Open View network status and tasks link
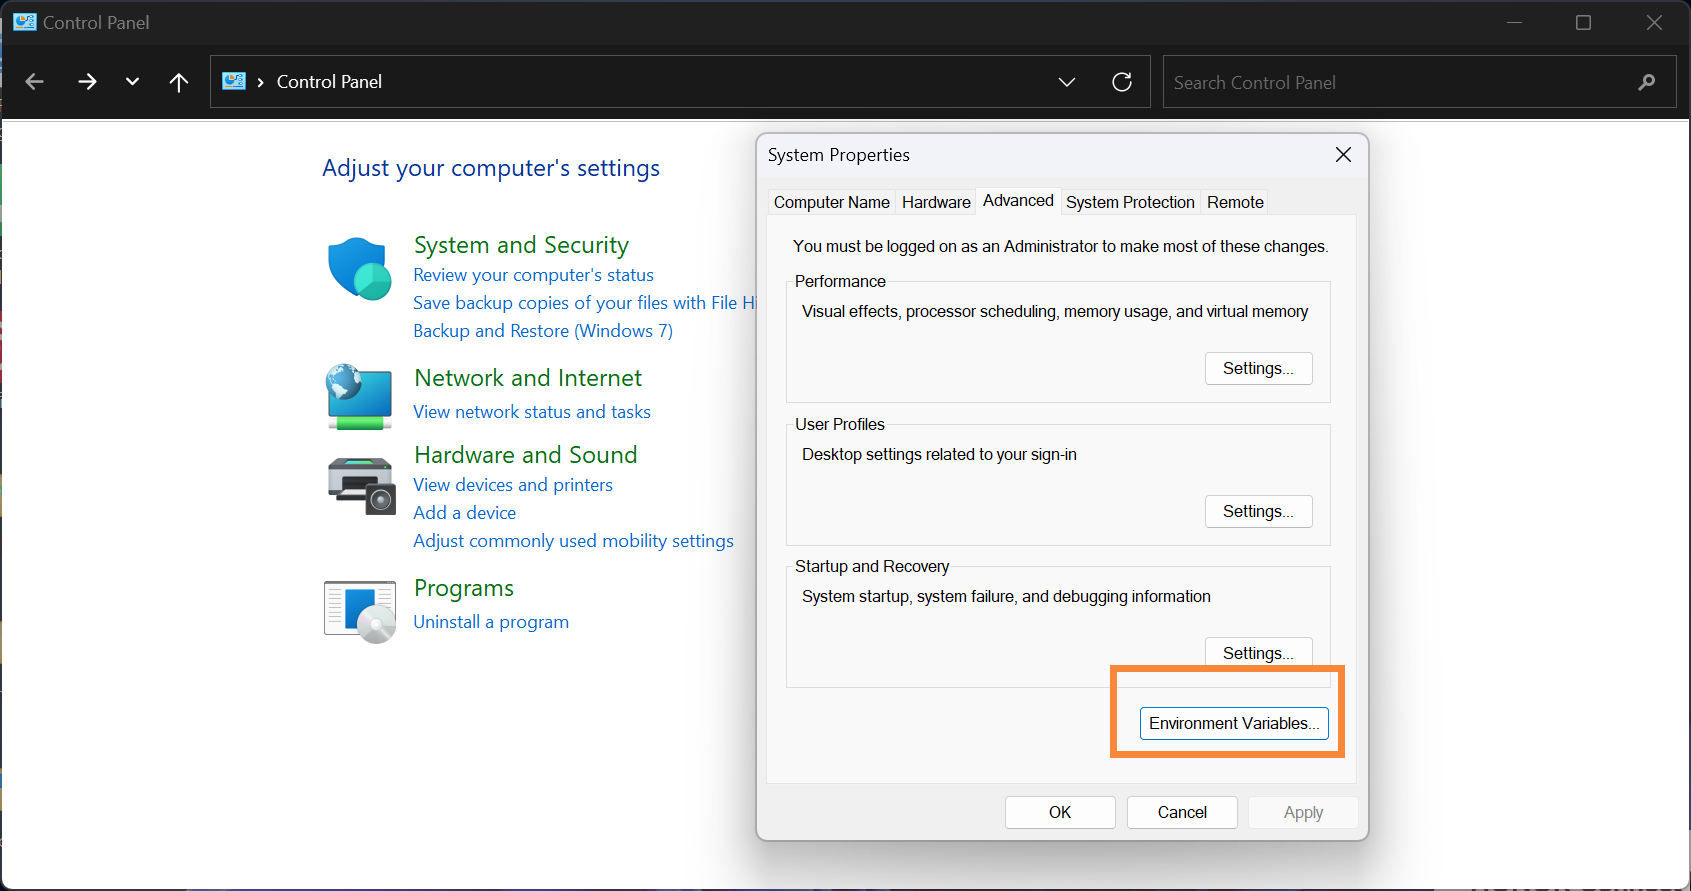 coord(532,412)
